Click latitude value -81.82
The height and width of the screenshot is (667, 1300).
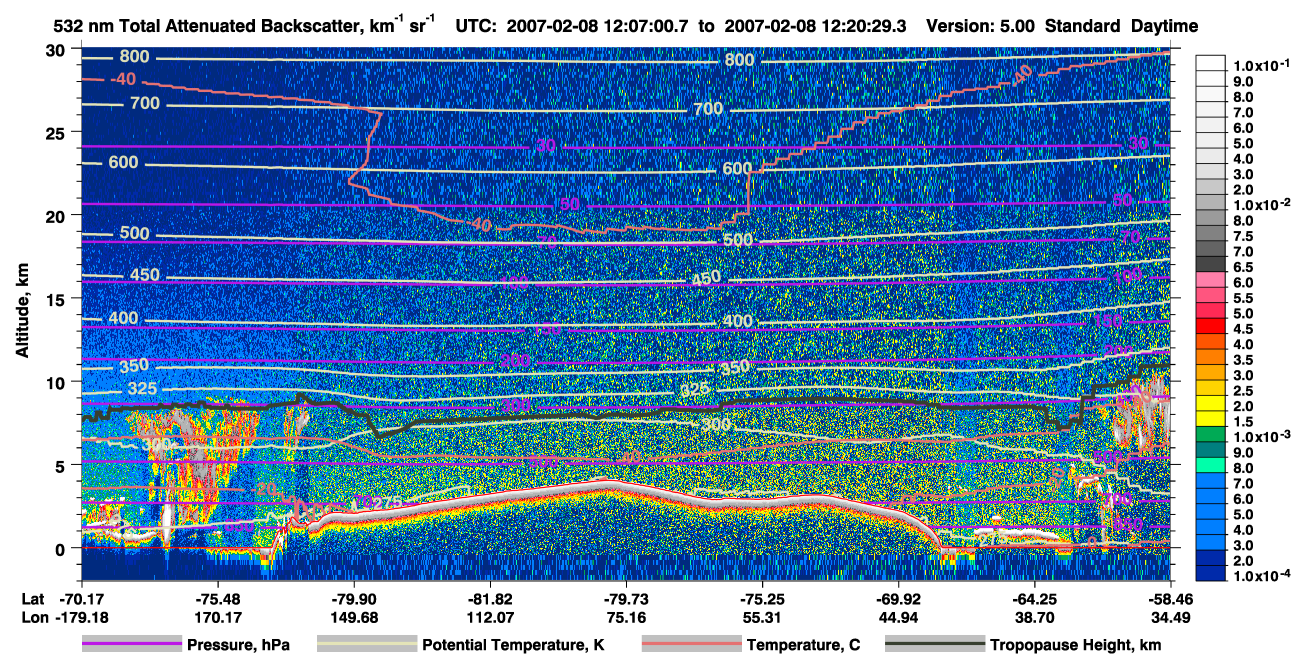490,599
